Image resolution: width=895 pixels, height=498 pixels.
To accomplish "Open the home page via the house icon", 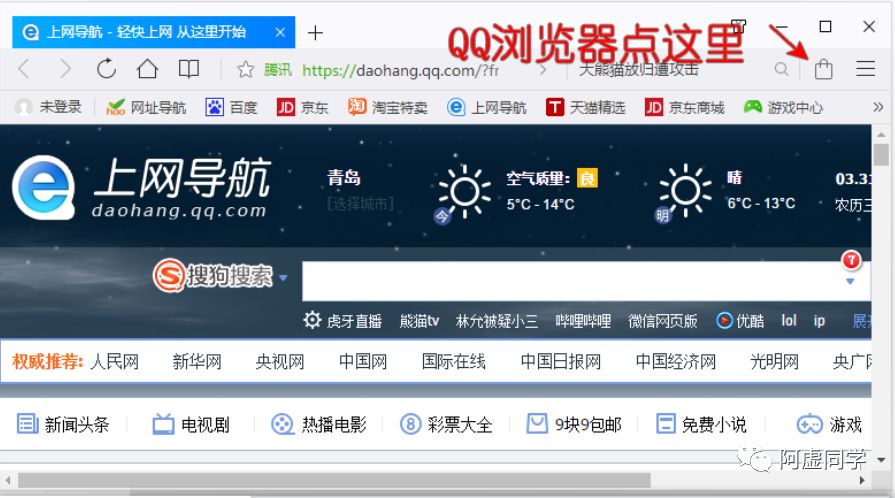I will tap(147, 69).
